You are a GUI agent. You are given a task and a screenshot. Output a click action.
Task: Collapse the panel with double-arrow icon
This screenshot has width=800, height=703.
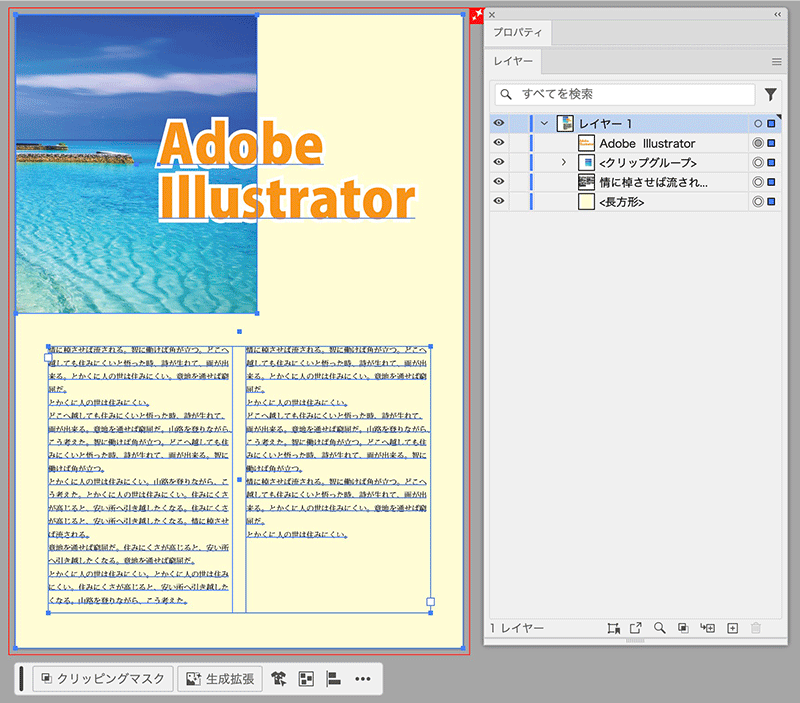(778, 14)
